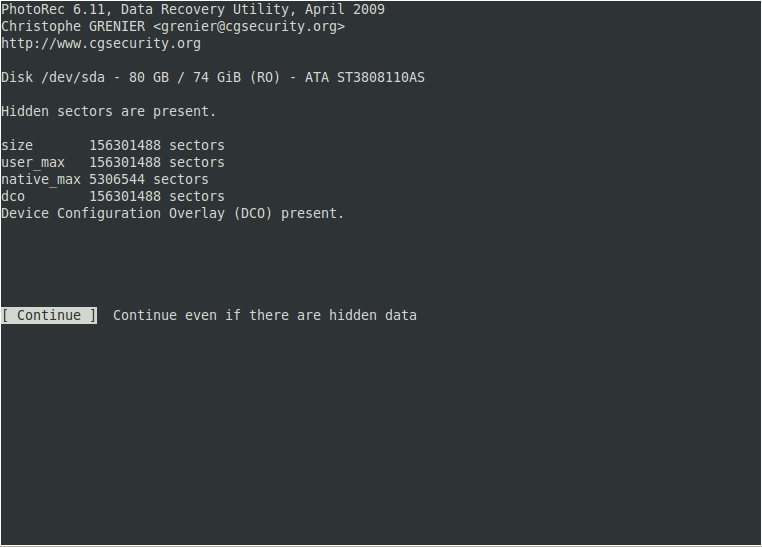Click the (RO) read-only indicator
The height and width of the screenshot is (547, 762).
coord(265,78)
